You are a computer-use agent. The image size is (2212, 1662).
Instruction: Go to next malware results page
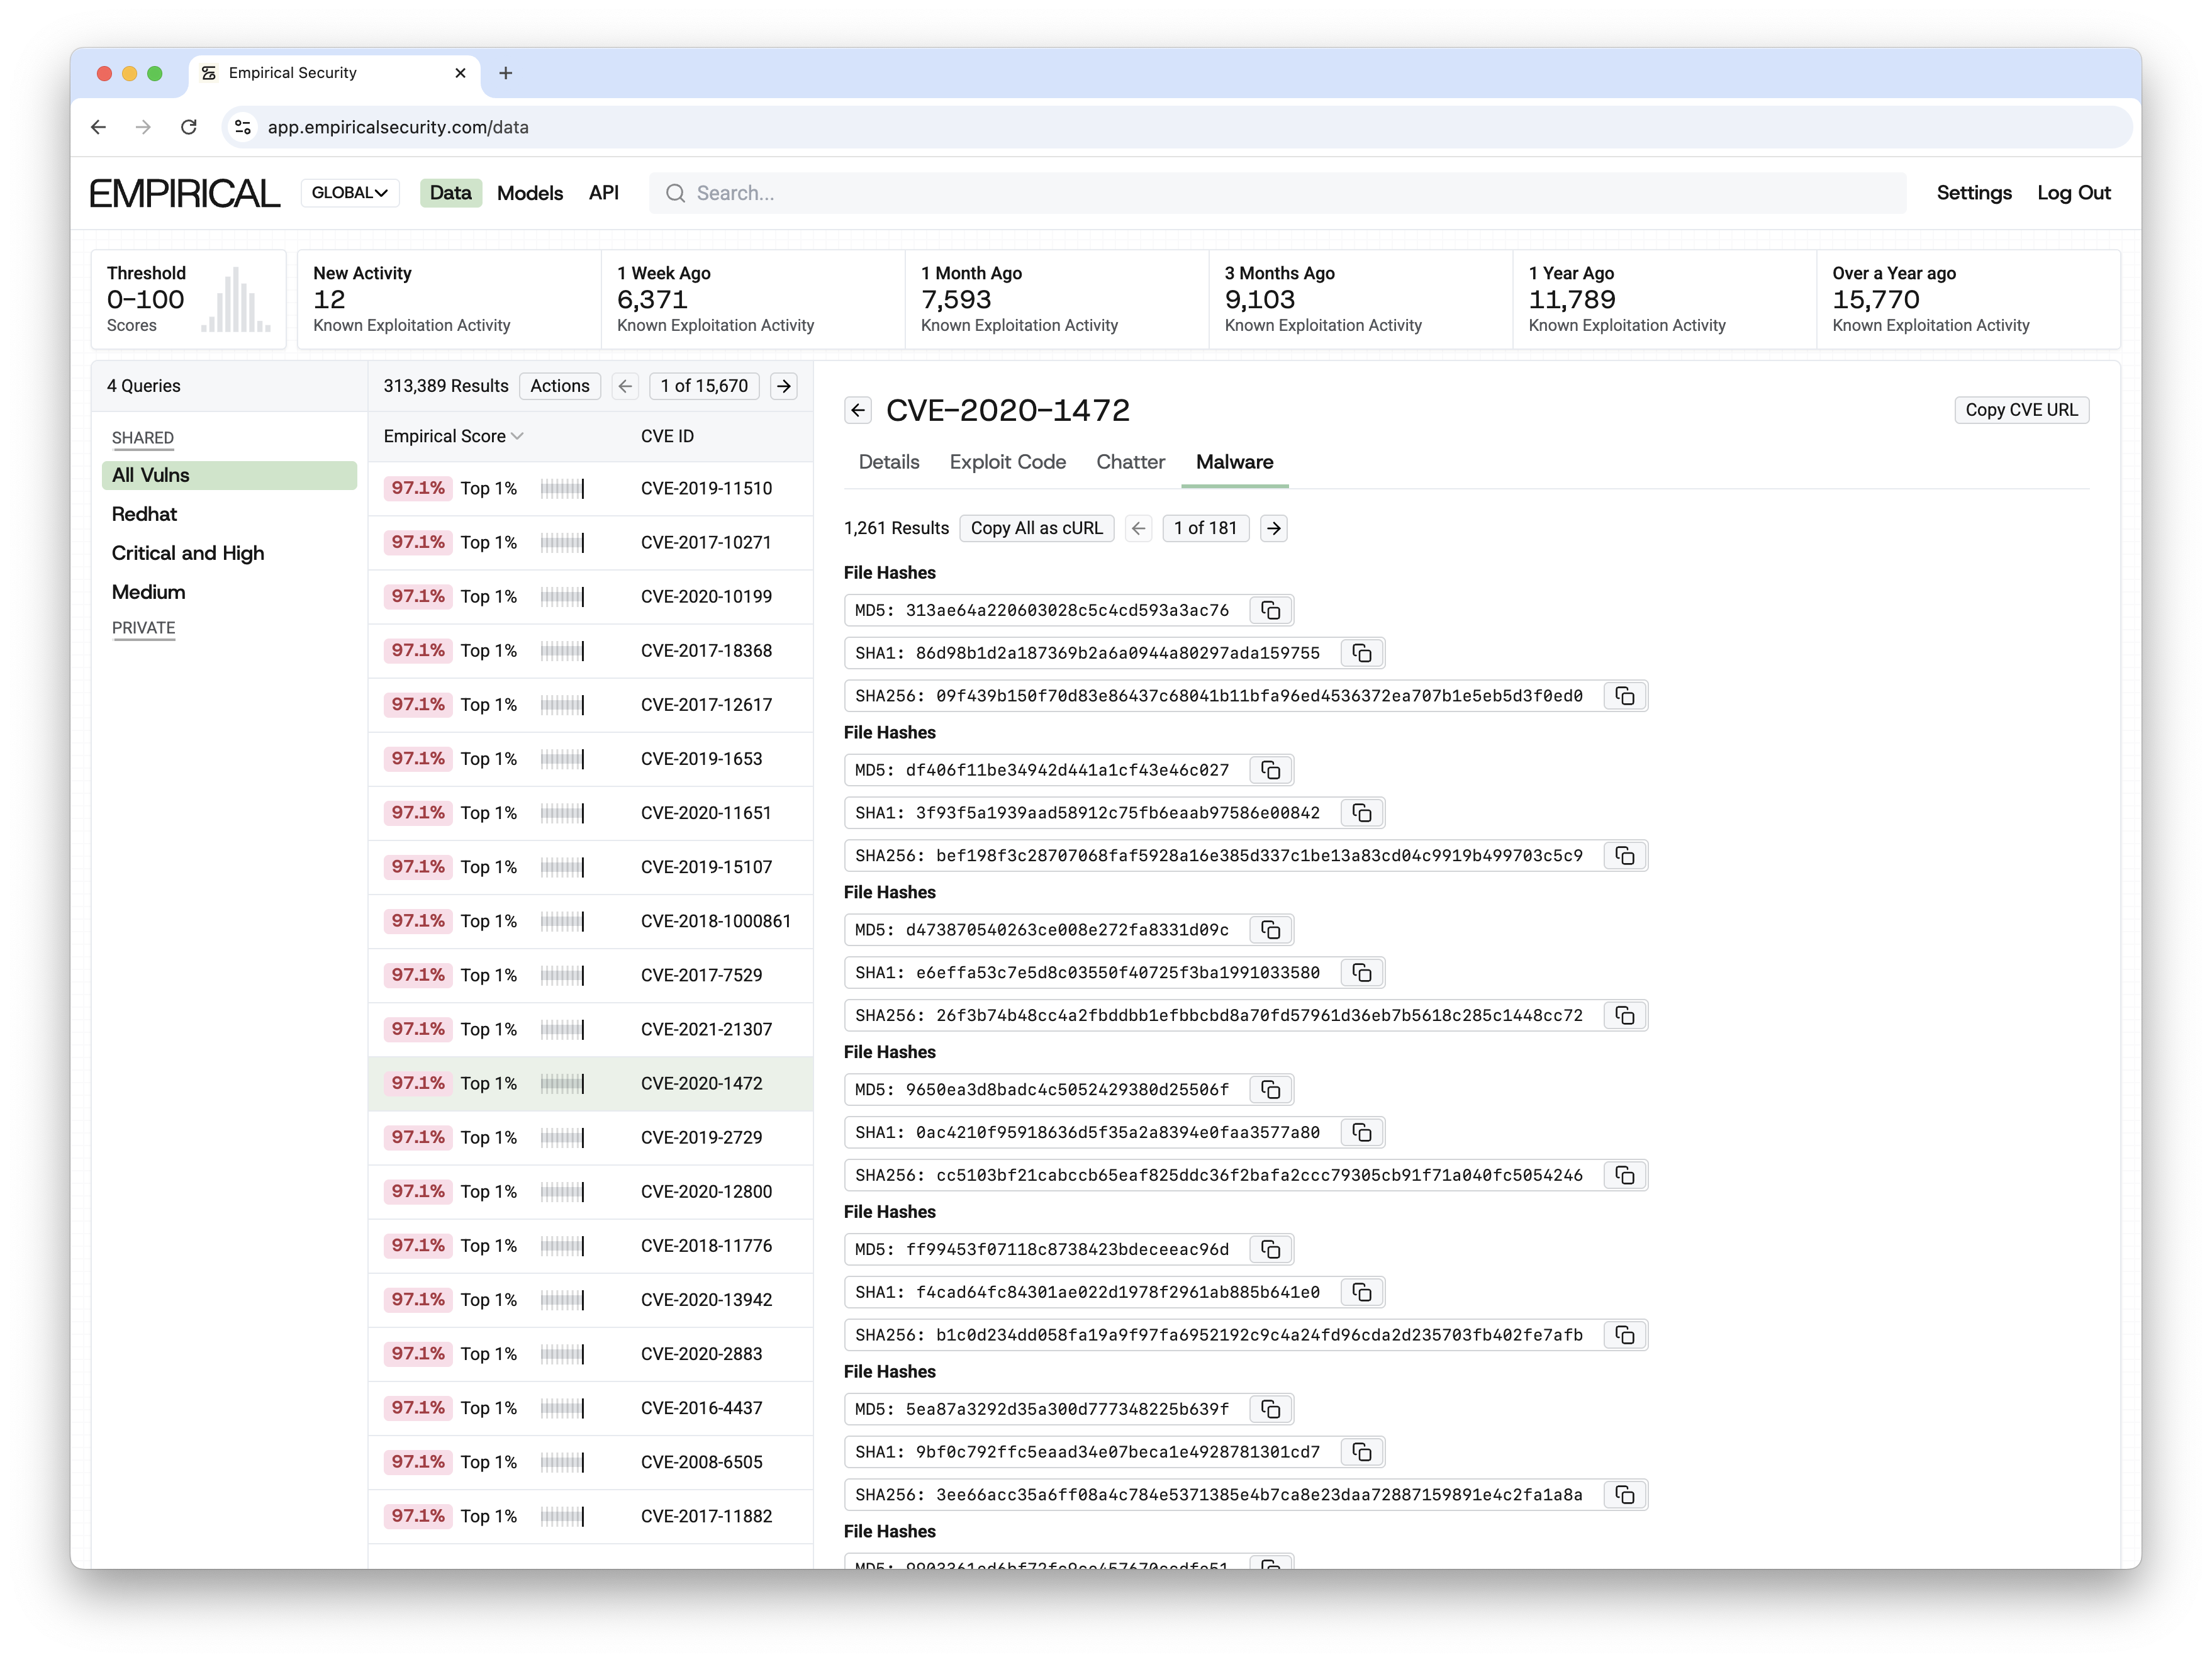click(x=1273, y=528)
